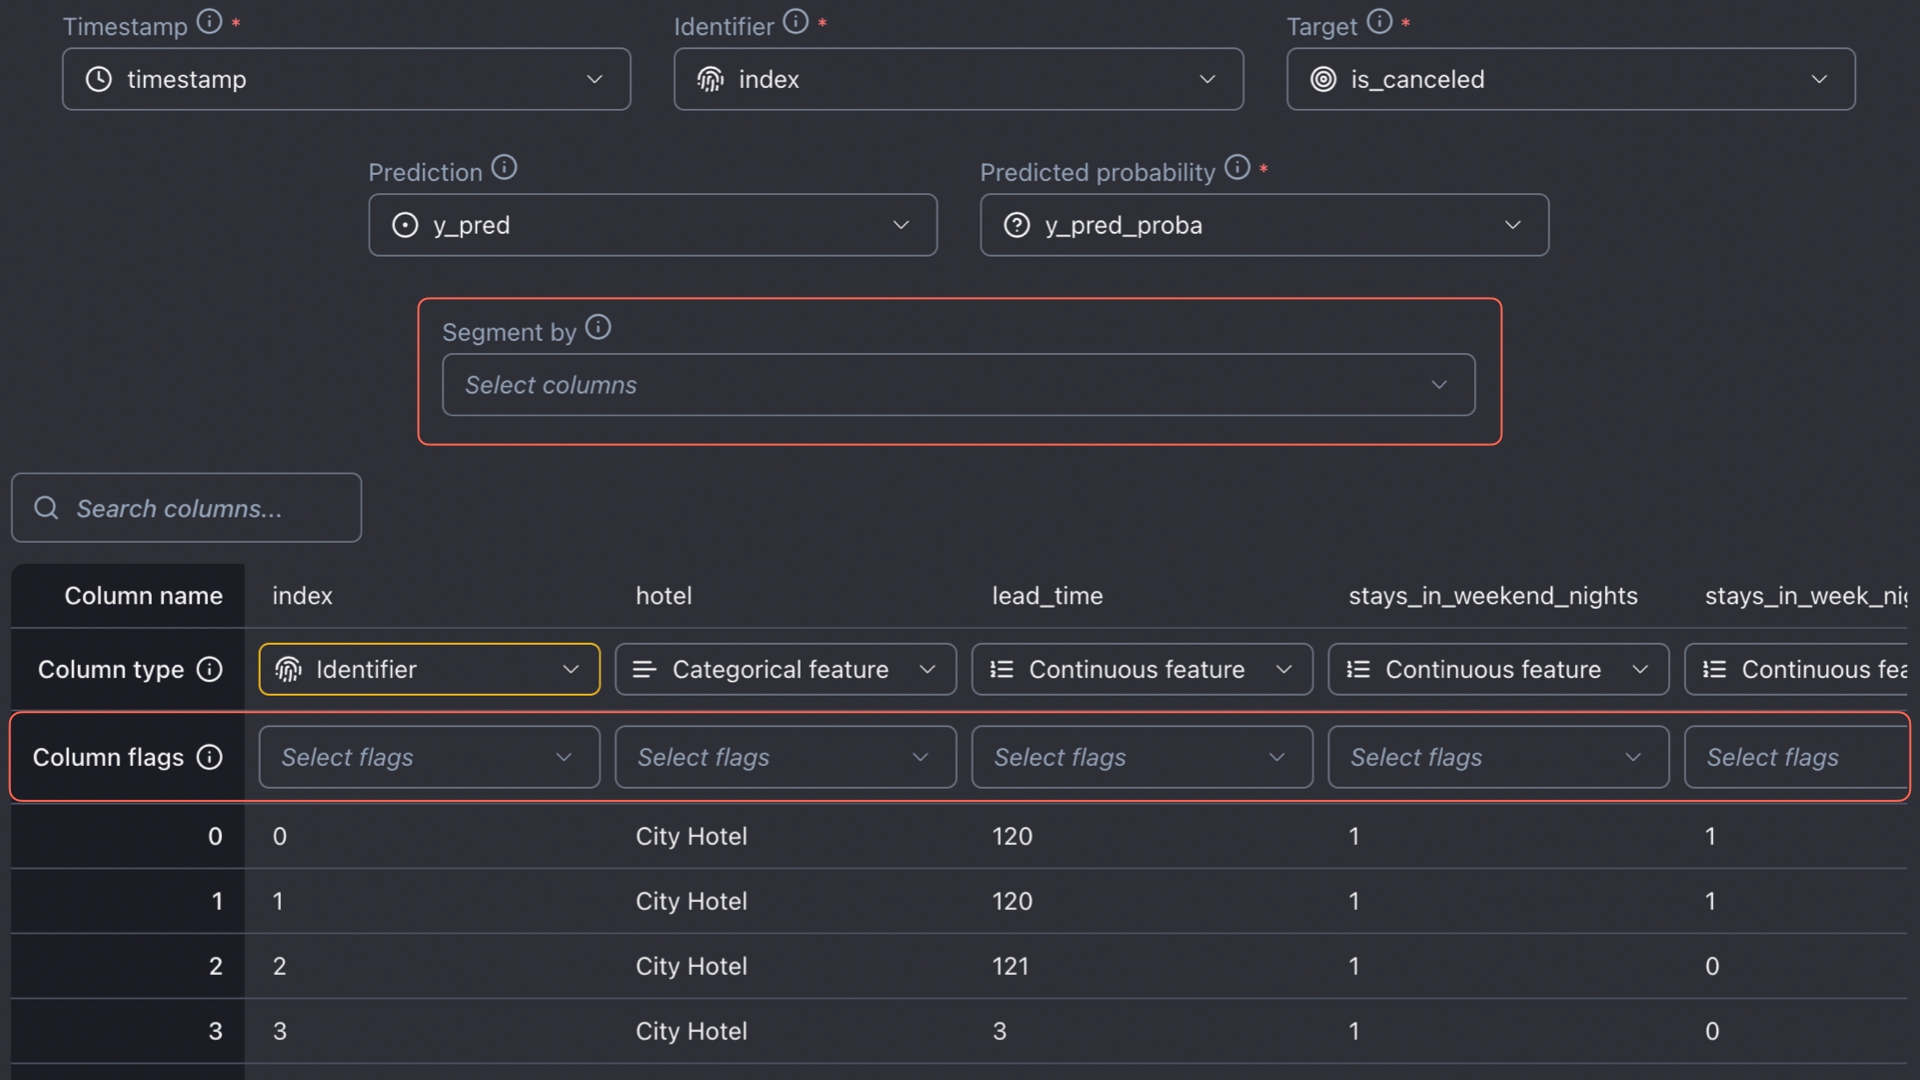1920x1080 pixels.
Task: Click the info icon beside Identifier label
Action: (x=795, y=22)
